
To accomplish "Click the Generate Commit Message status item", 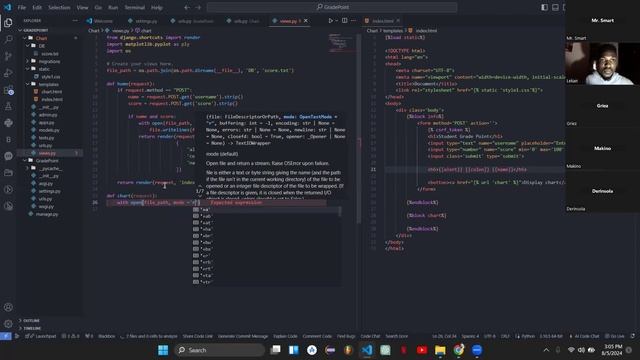I will point(243,336).
